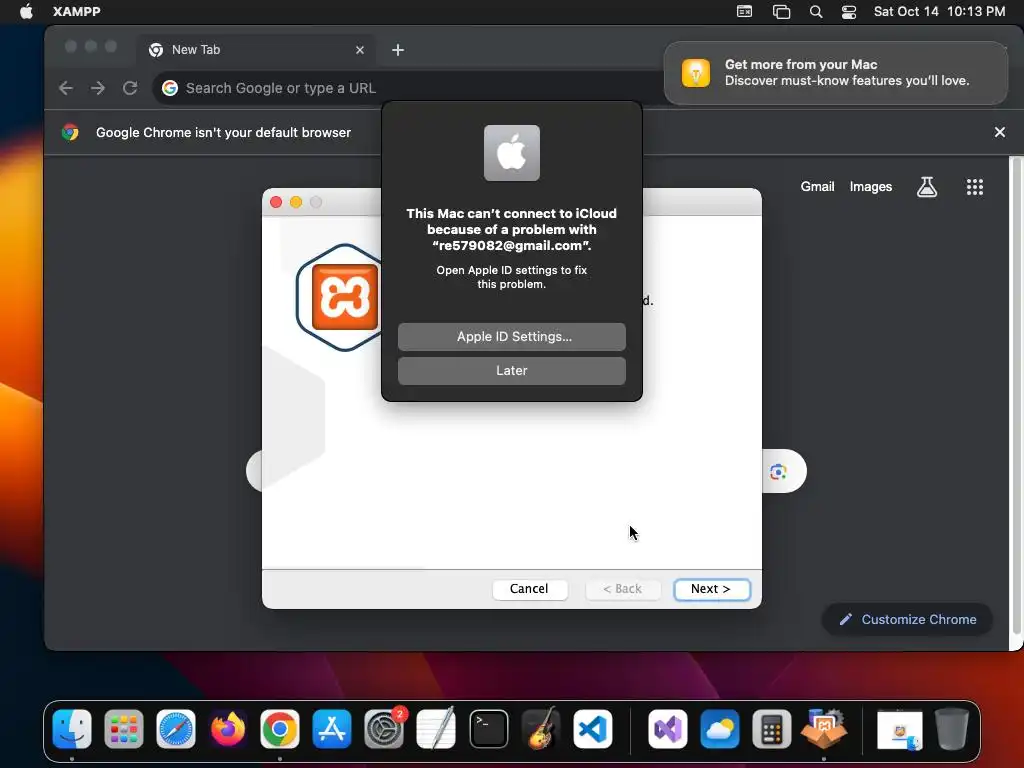
Task: Open the Trash in Dock
Action: pyautogui.click(x=952, y=729)
